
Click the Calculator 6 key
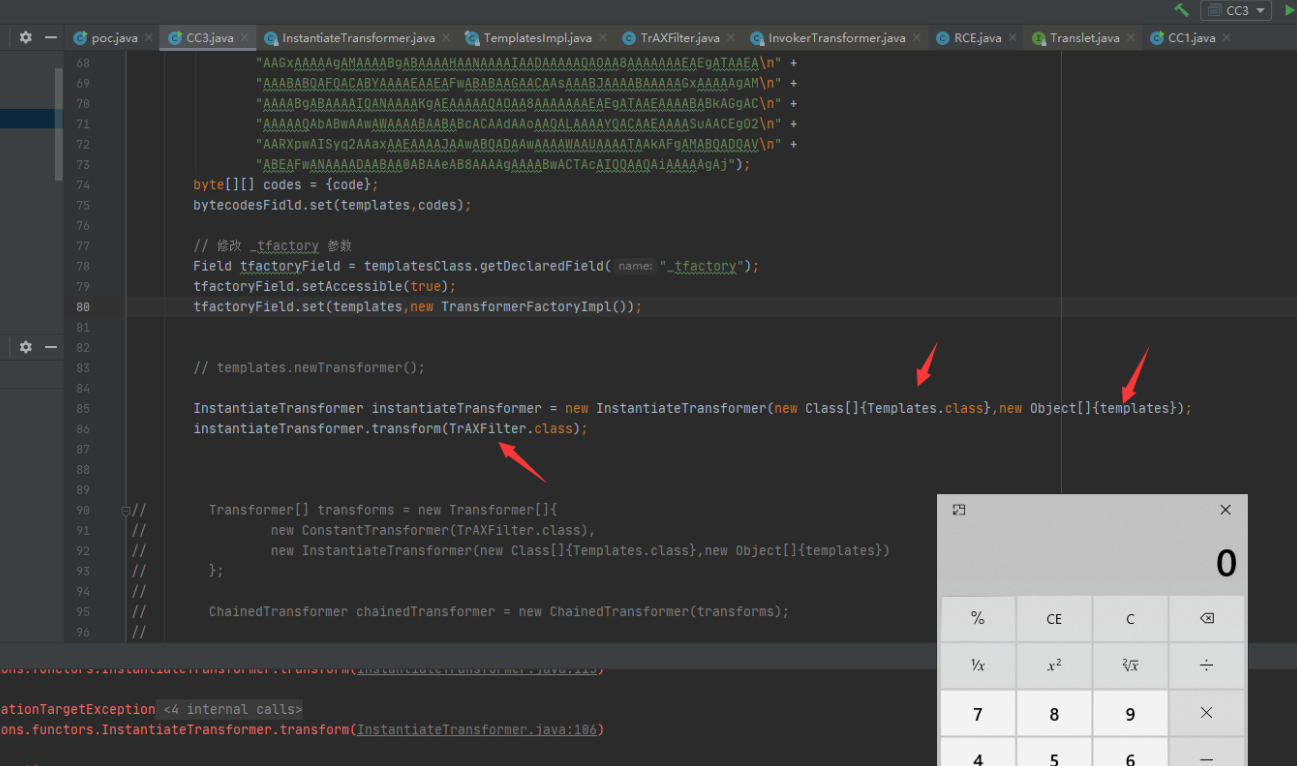(1130, 754)
